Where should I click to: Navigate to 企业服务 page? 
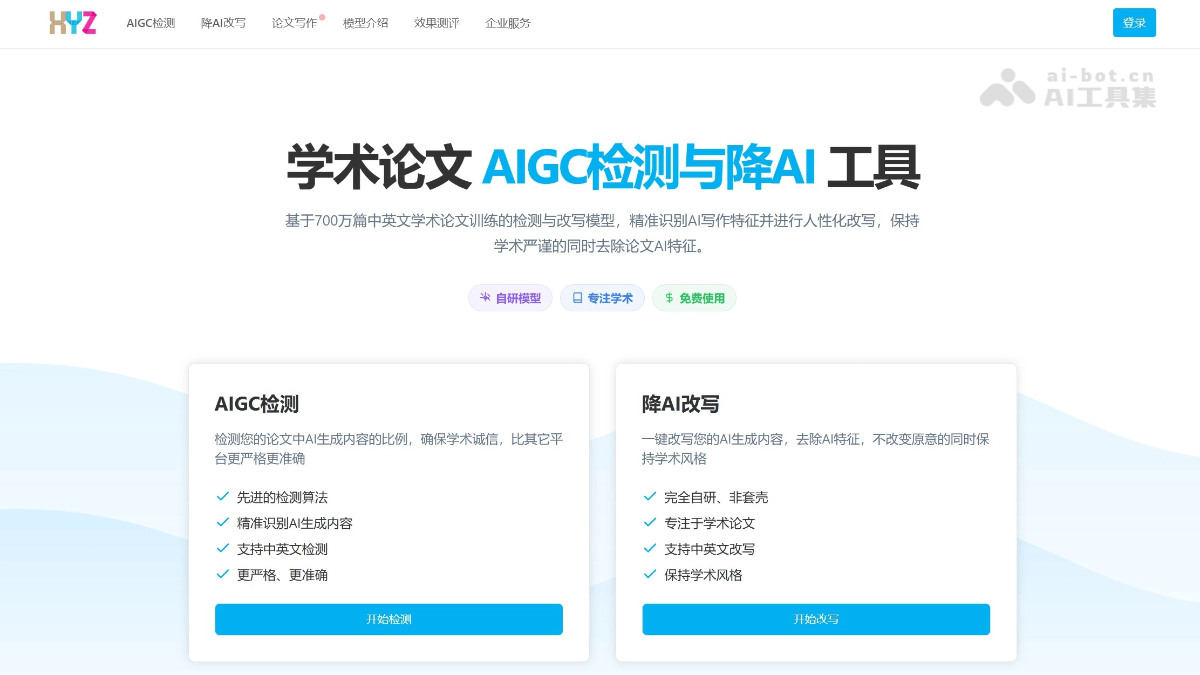[508, 23]
